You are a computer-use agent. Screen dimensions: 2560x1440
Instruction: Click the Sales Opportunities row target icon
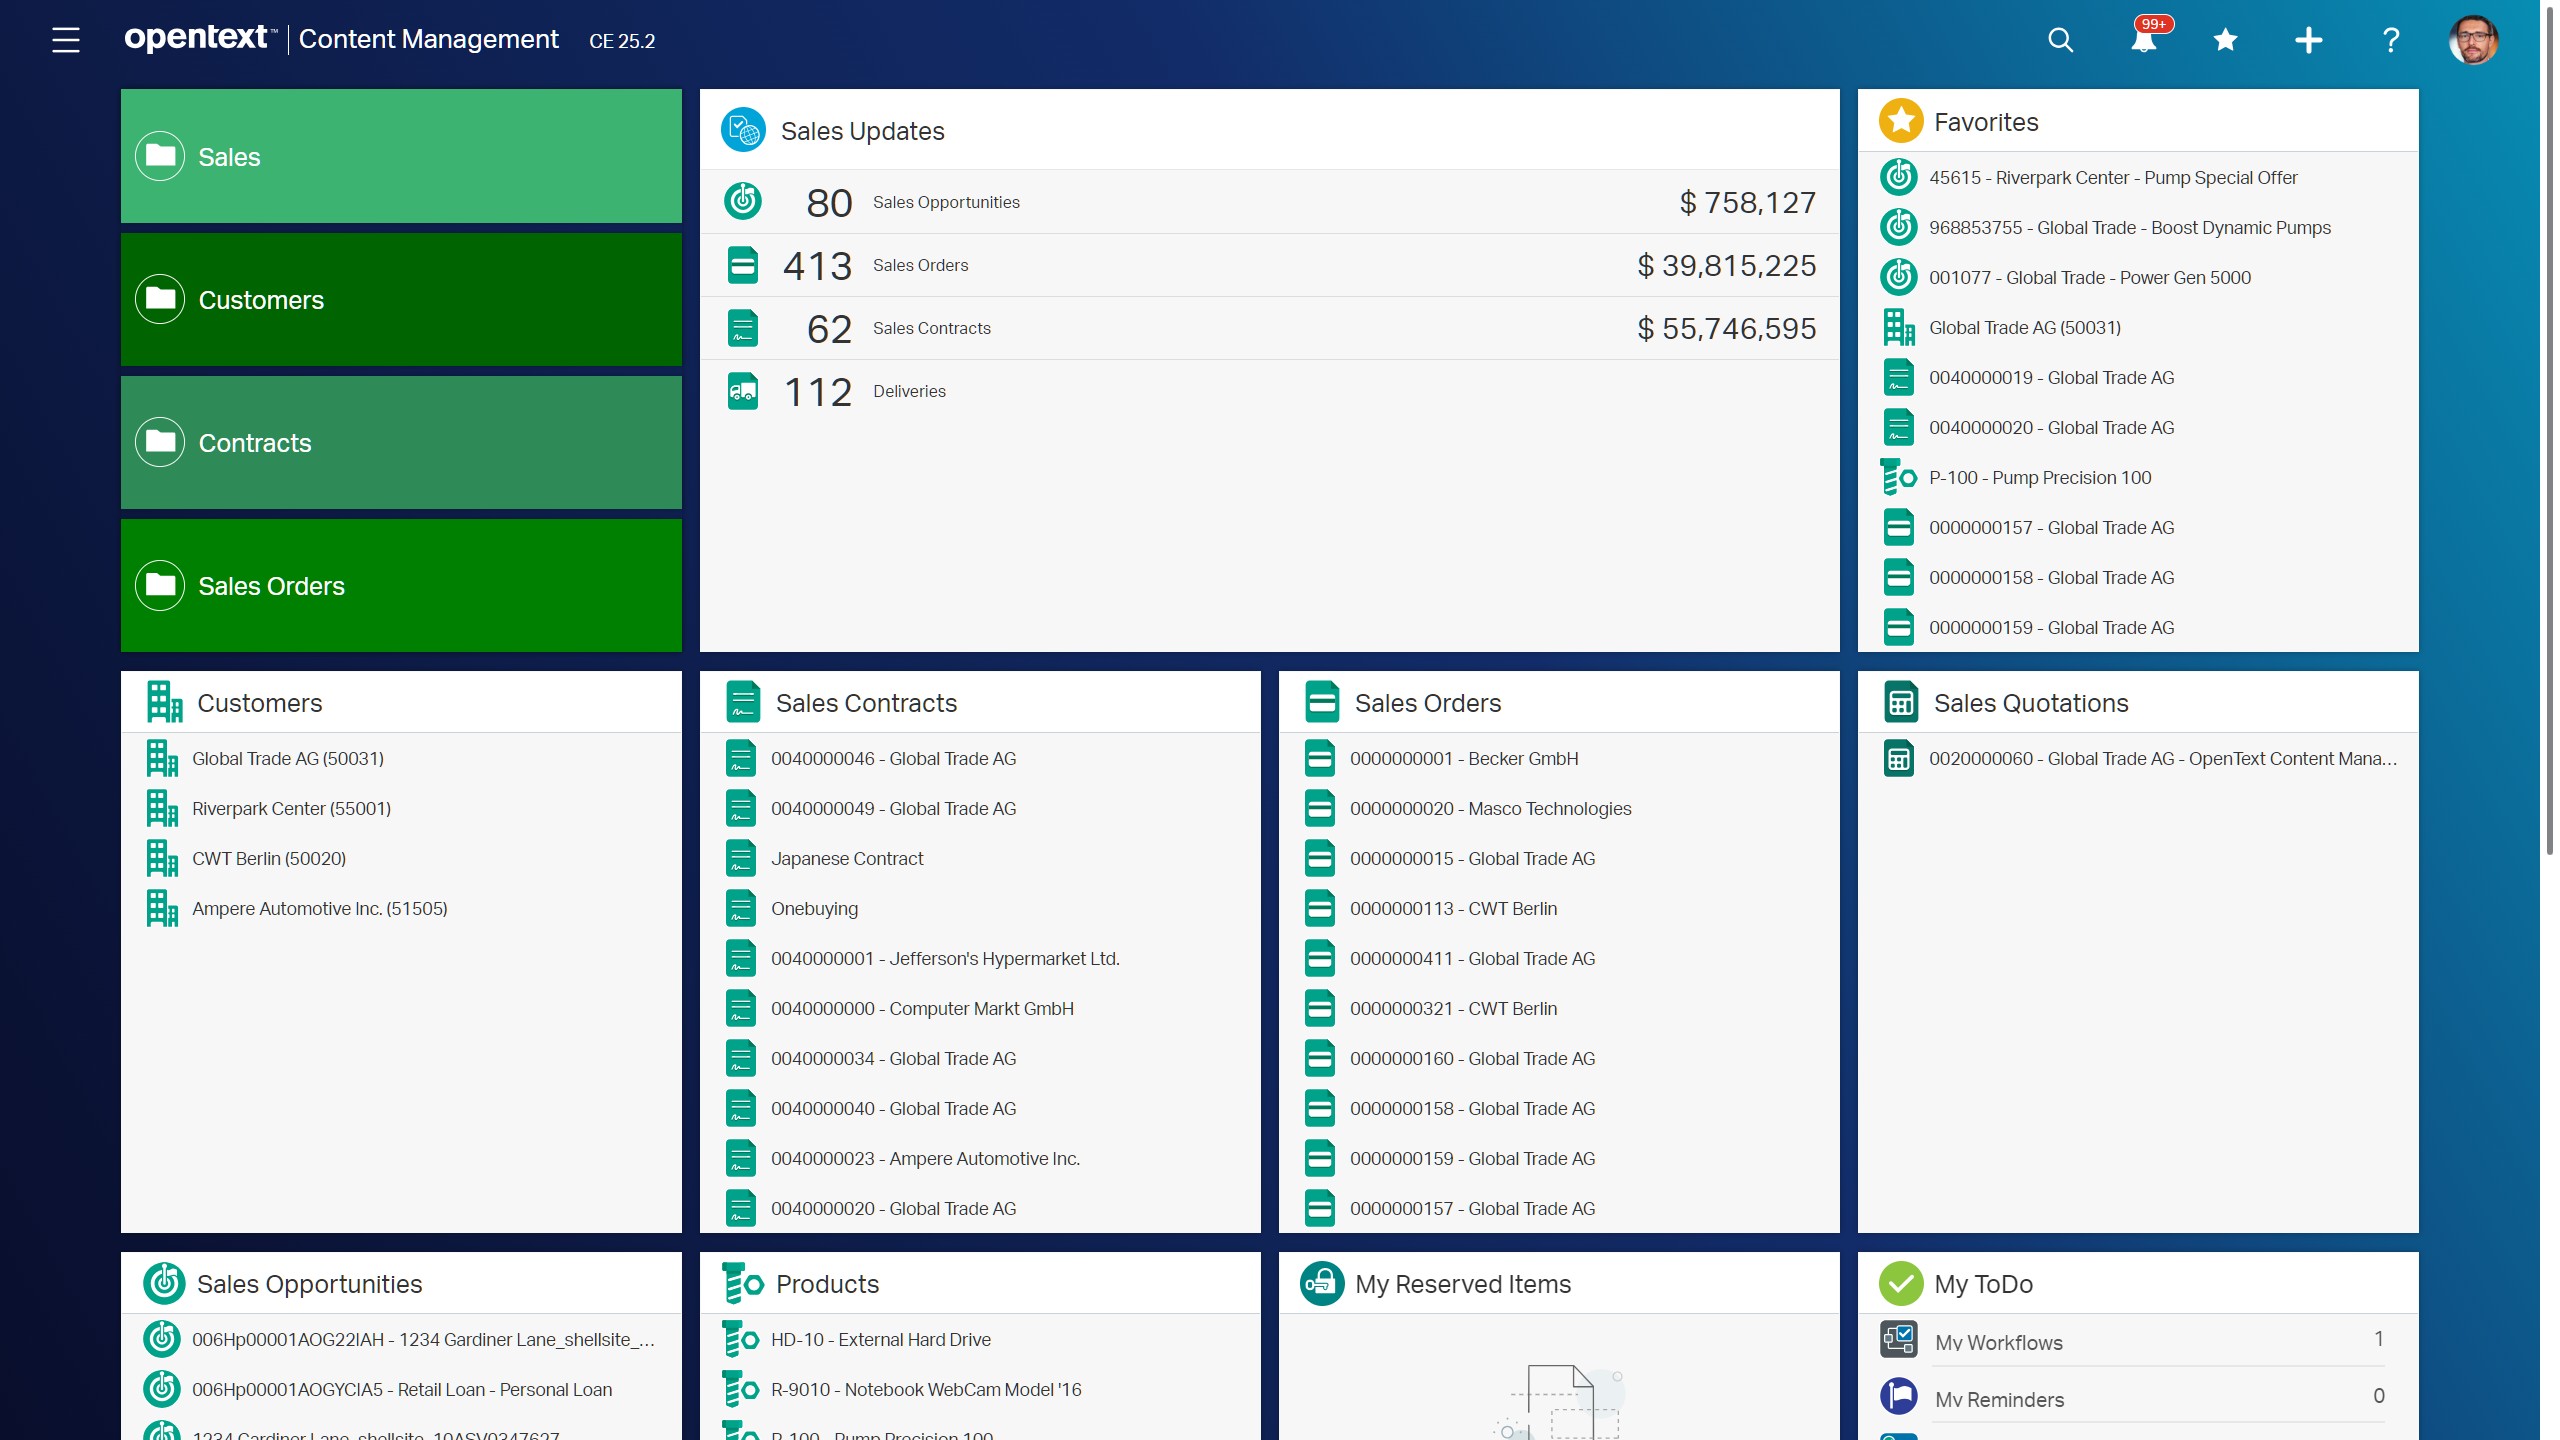742,201
